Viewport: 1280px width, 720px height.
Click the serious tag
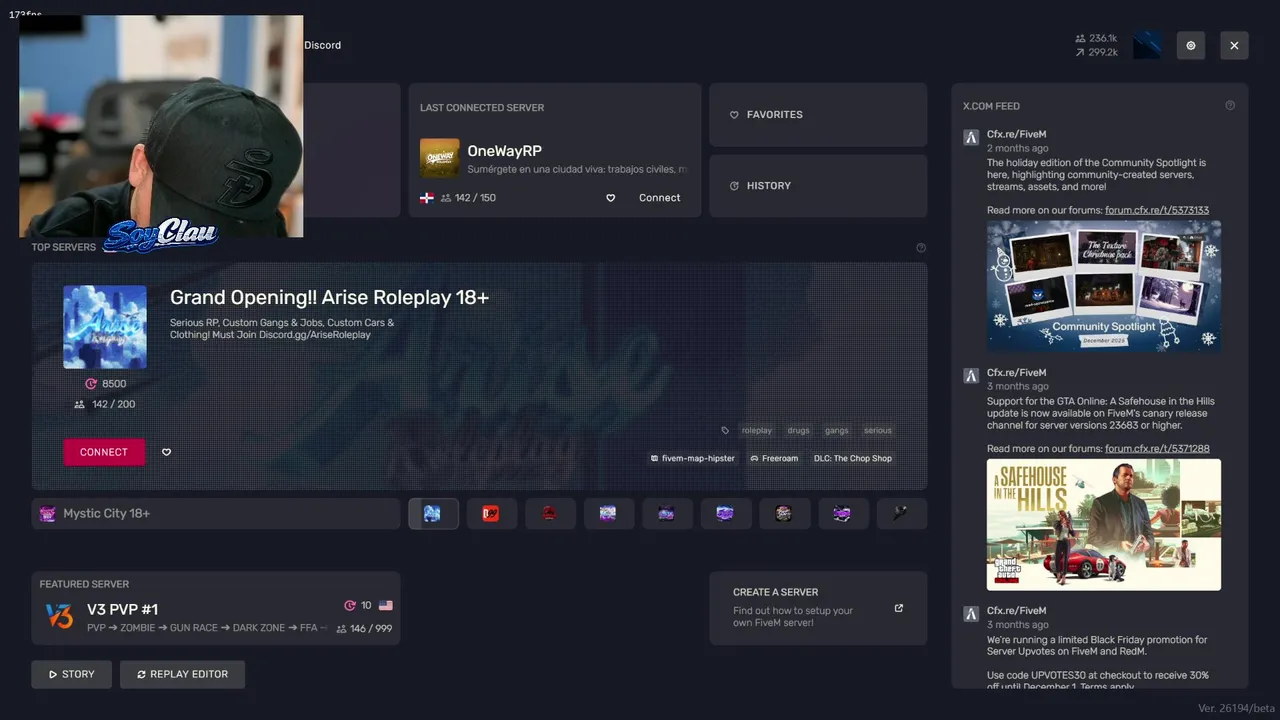(878, 431)
